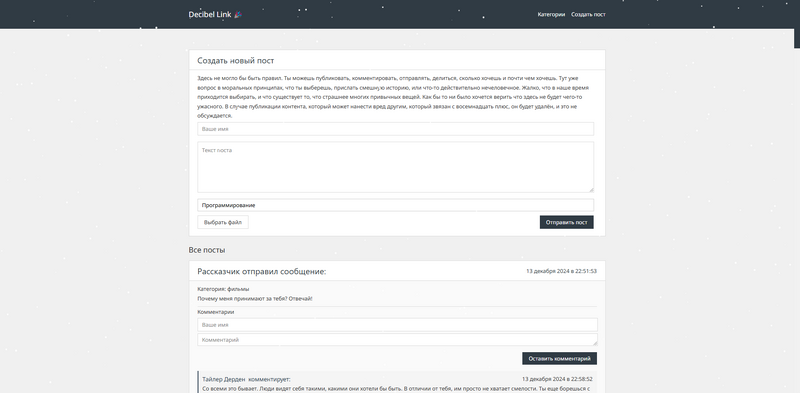Select the Все посты heading
800x393 pixels.
click(207, 250)
